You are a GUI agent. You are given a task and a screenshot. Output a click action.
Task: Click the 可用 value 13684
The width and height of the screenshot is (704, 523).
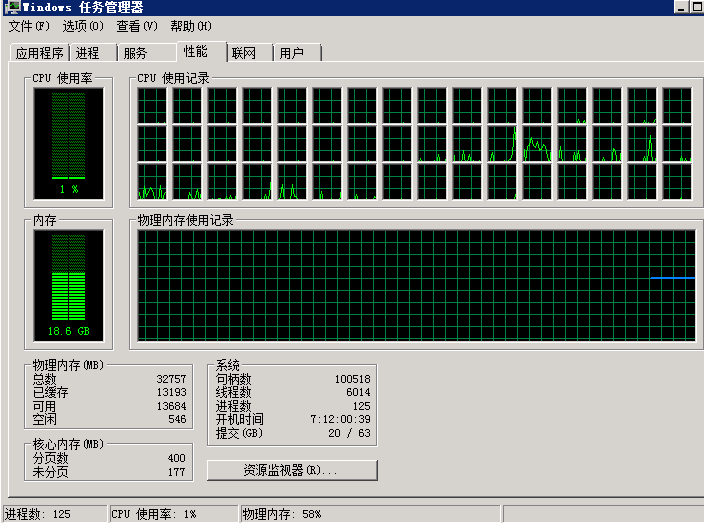coord(171,406)
